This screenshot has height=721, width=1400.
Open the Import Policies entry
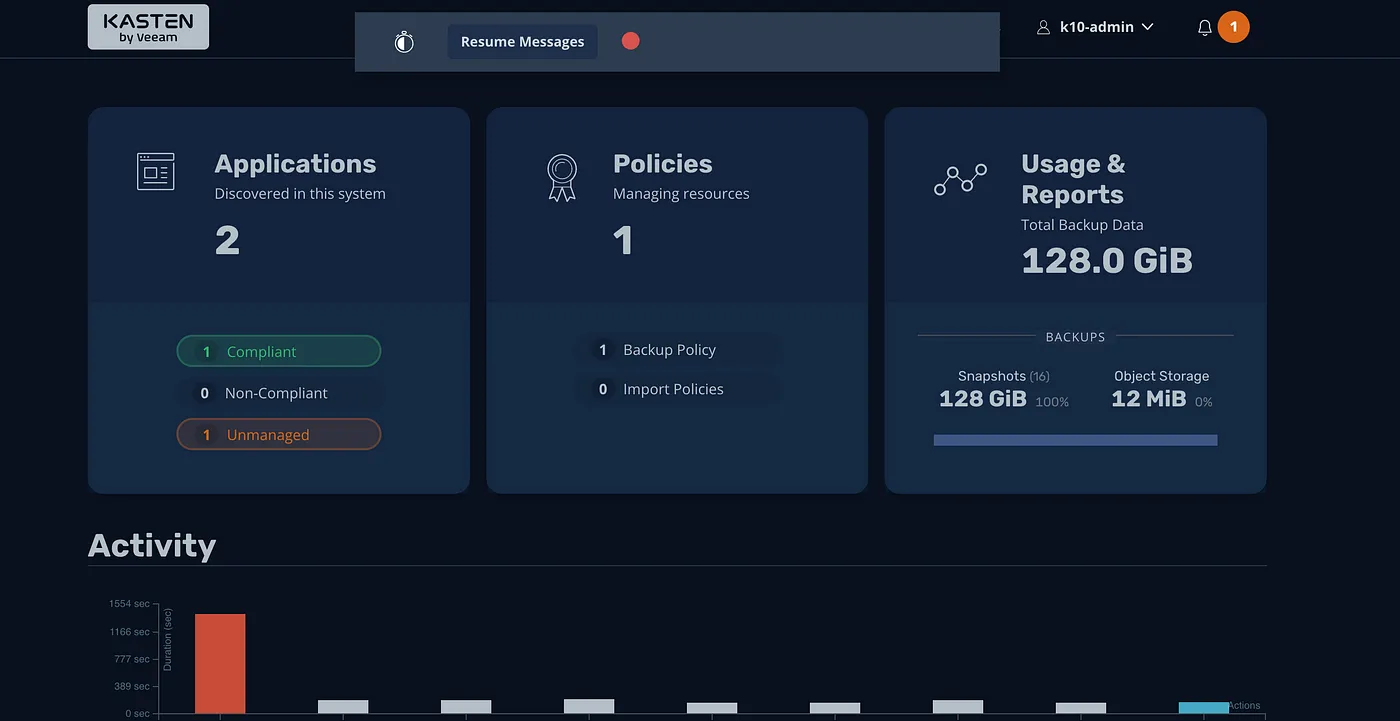pyautogui.click(x=672, y=389)
